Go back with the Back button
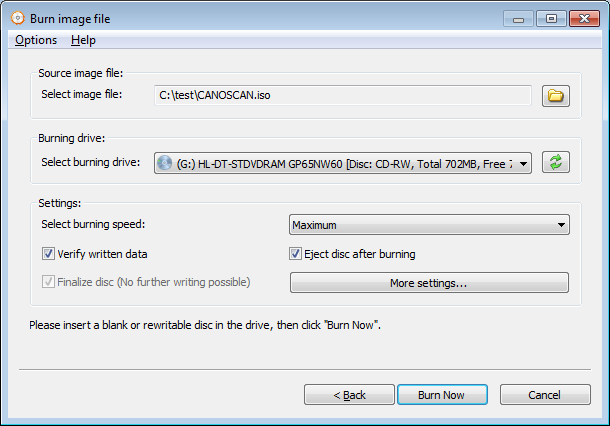The height and width of the screenshot is (426, 610). click(349, 395)
